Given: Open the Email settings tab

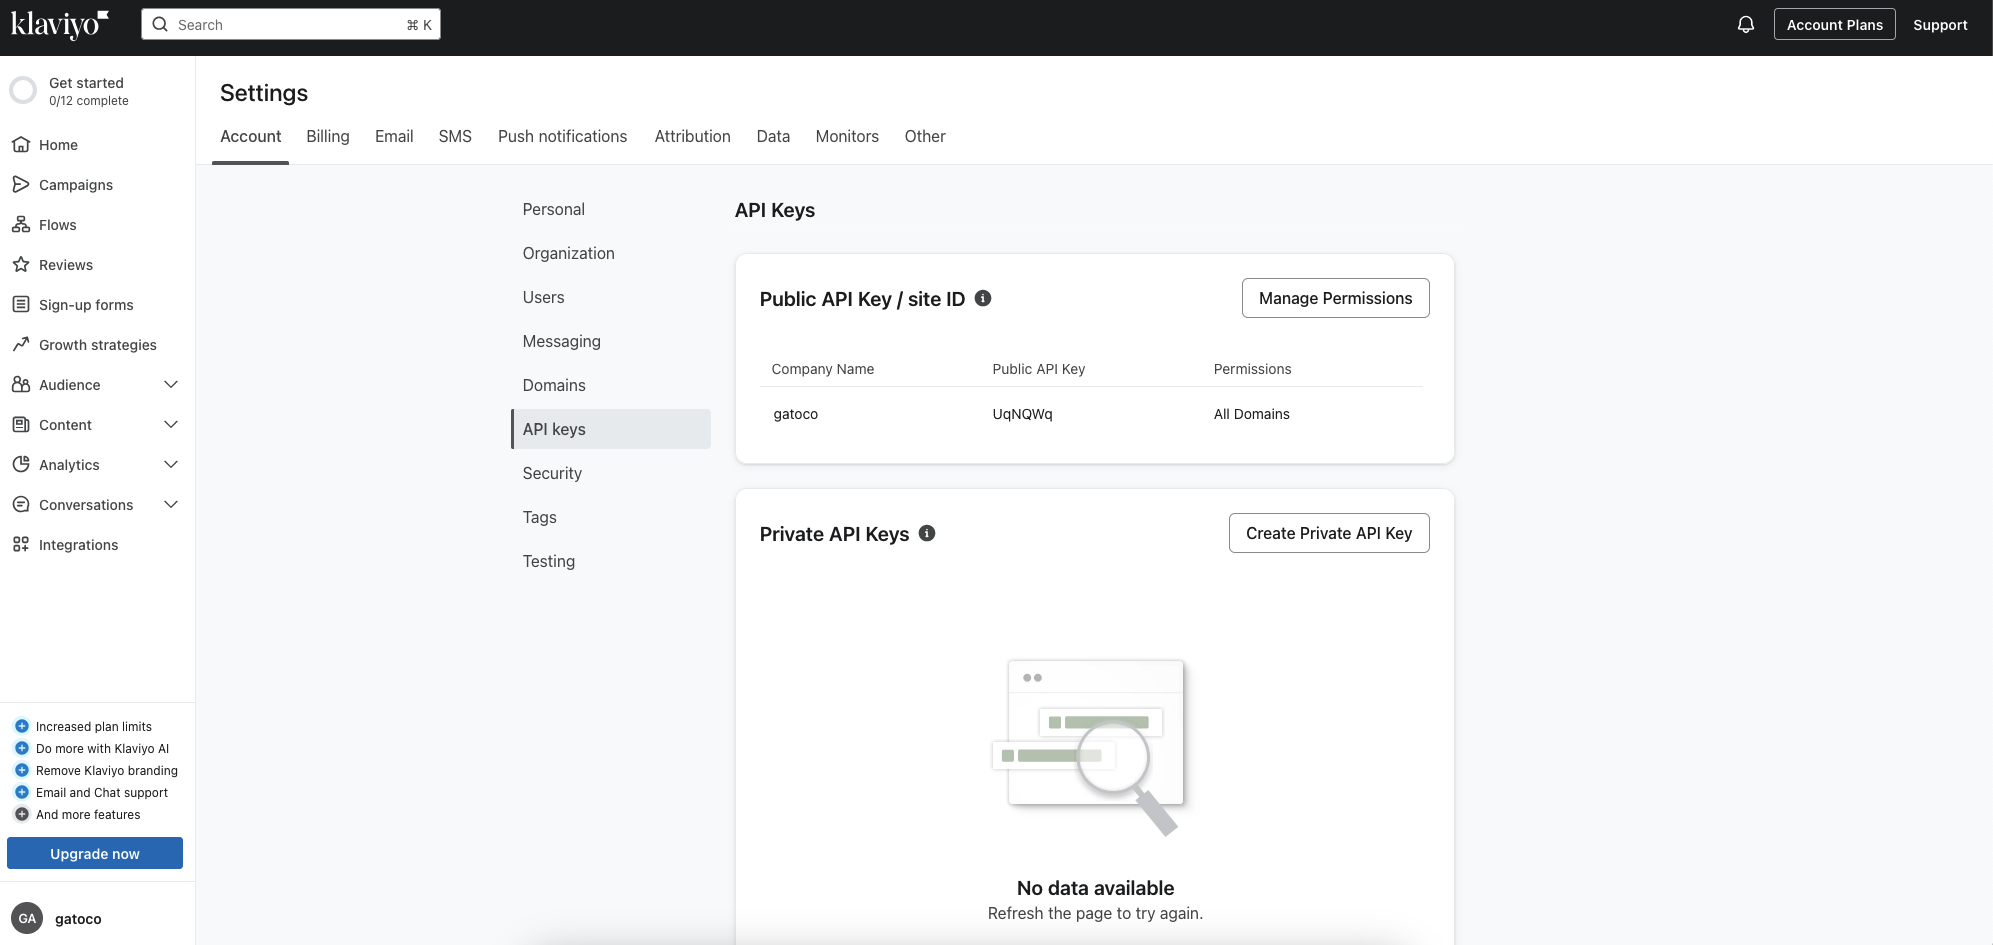Looking at the screenshot, I should 394,136.
